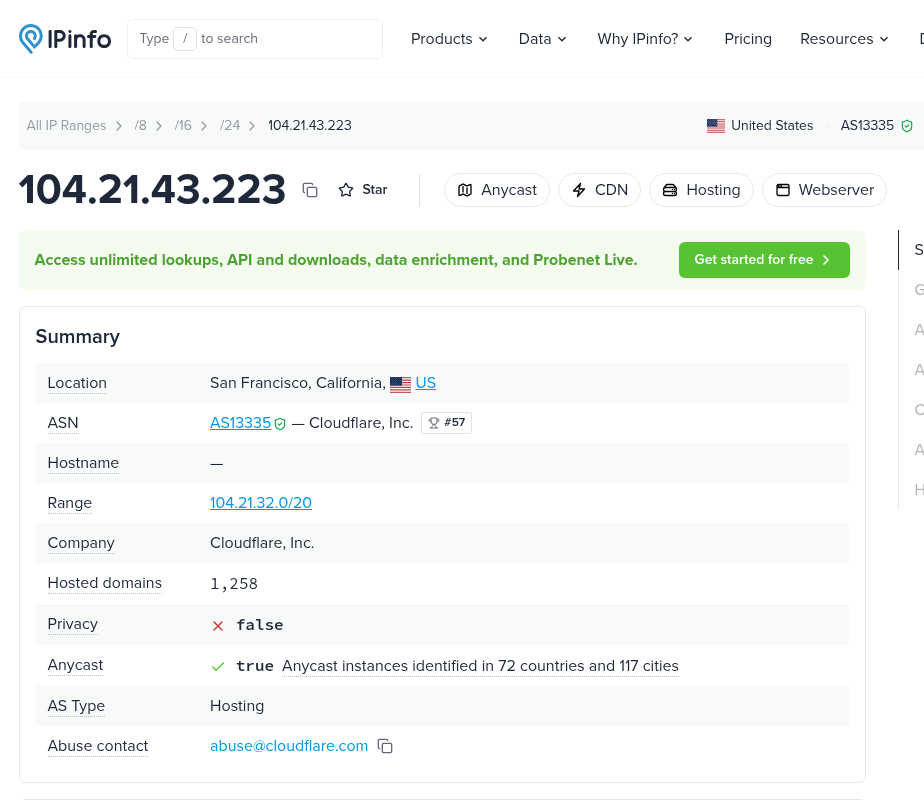Click the Abuse contact label

(x=98, y=746)
